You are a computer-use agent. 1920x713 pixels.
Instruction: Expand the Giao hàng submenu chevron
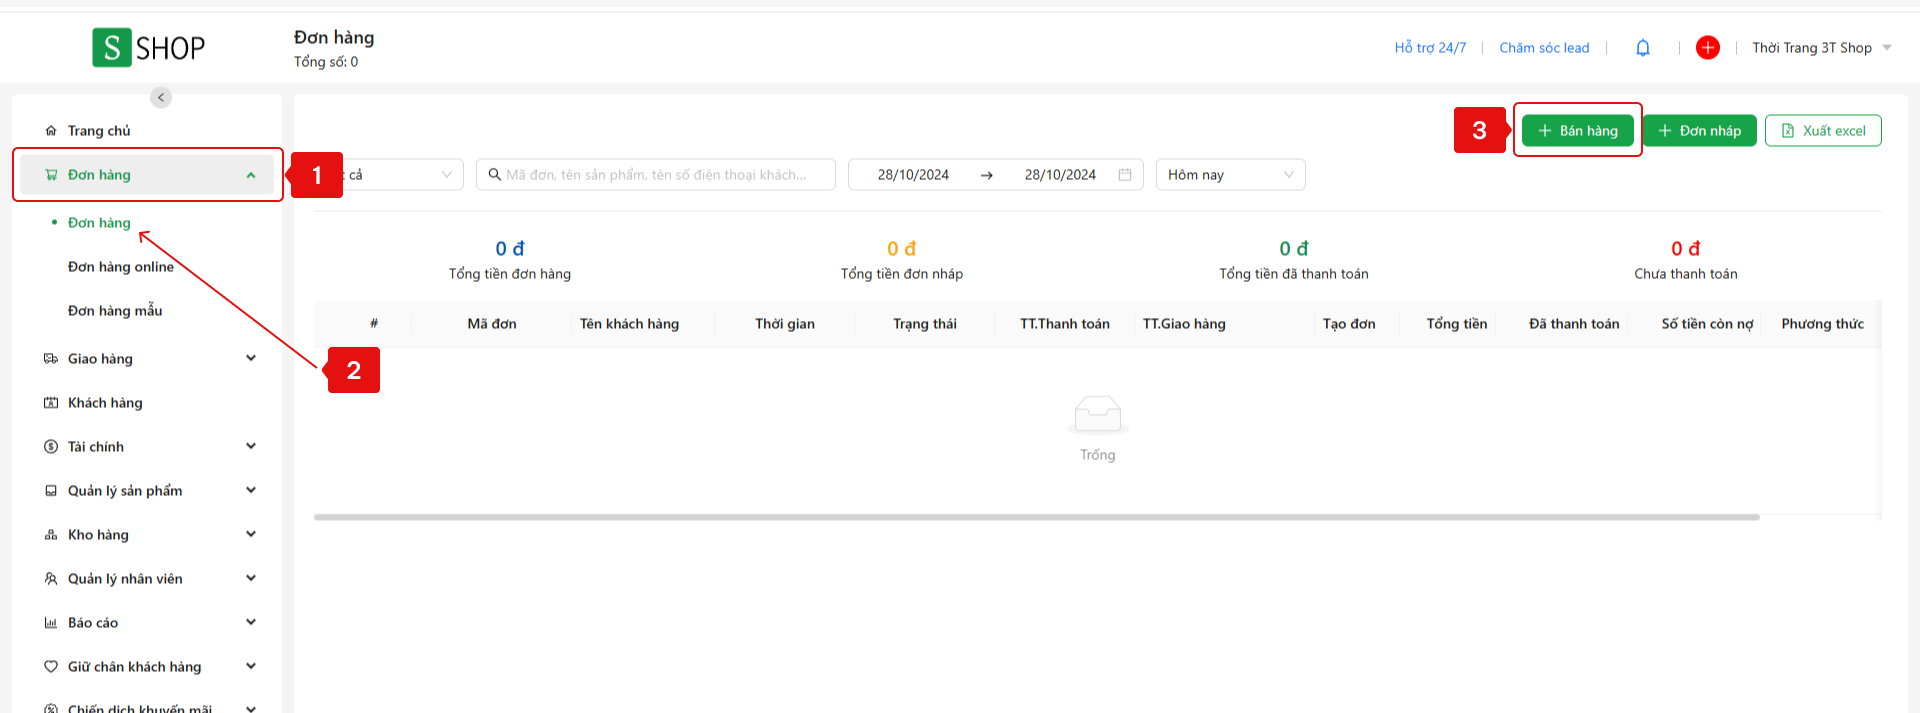tap(251, 358)
